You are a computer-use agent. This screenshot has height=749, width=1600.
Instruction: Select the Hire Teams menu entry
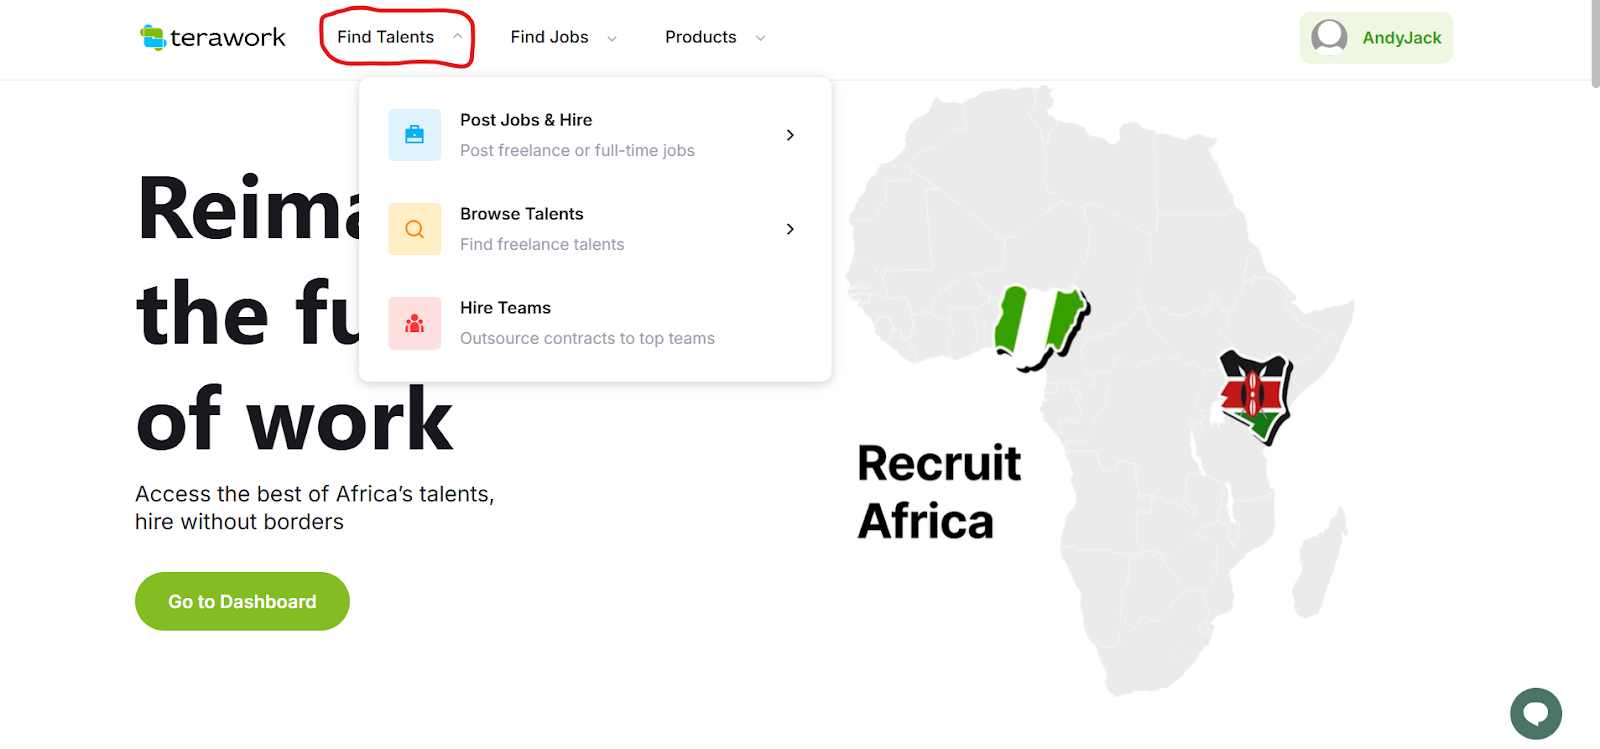505,308
